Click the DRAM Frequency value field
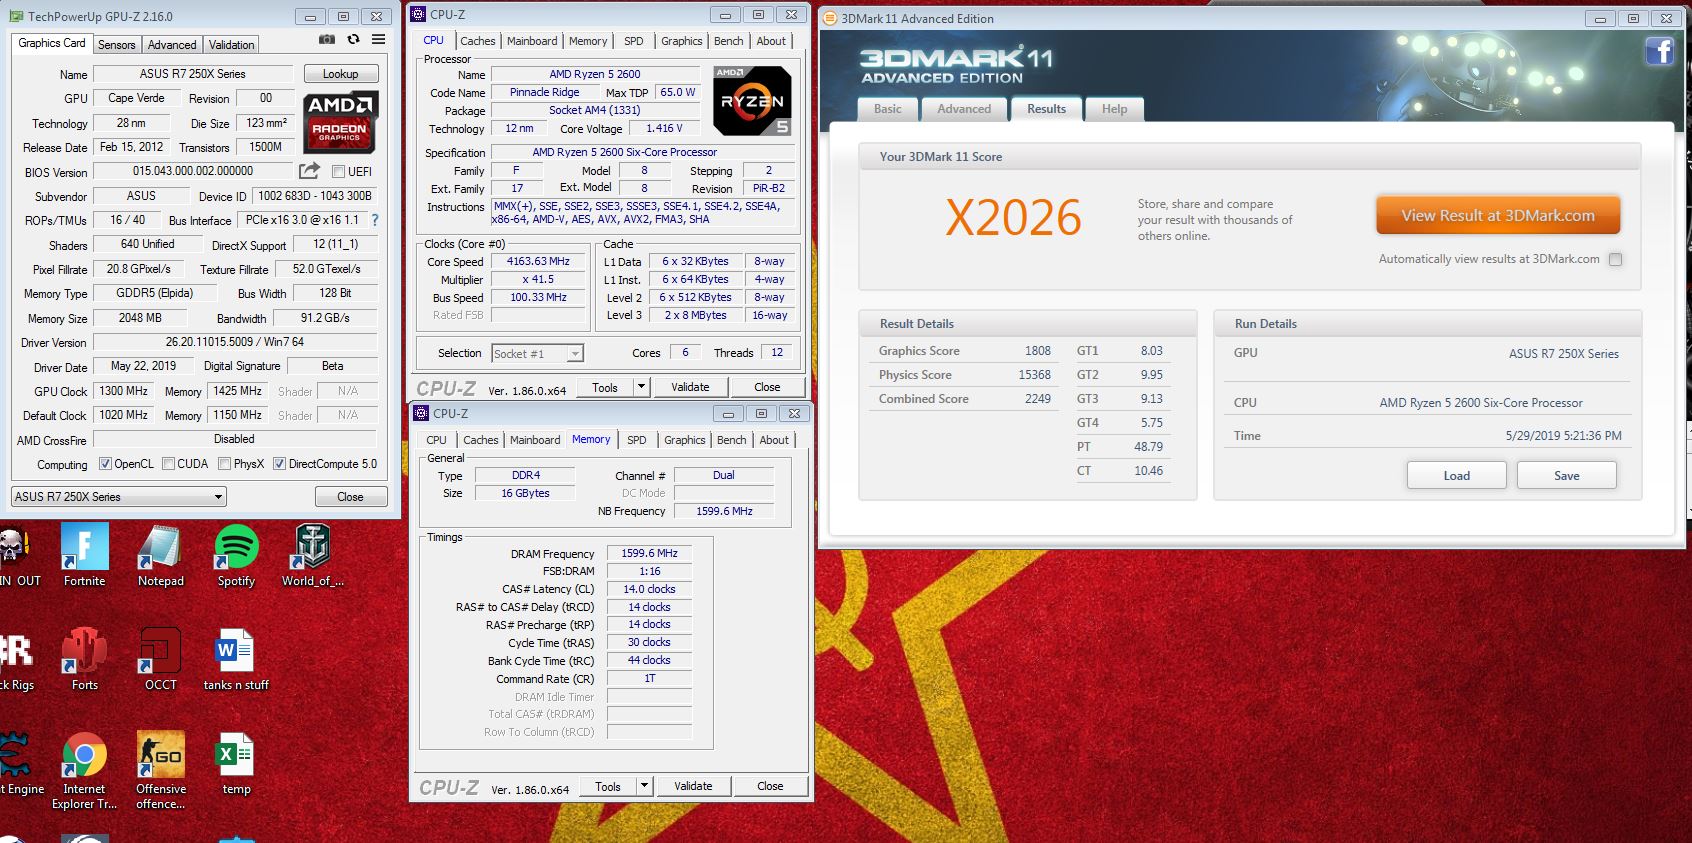The height and width of the screenshot is (843, 1692). (x=649, y=553)
